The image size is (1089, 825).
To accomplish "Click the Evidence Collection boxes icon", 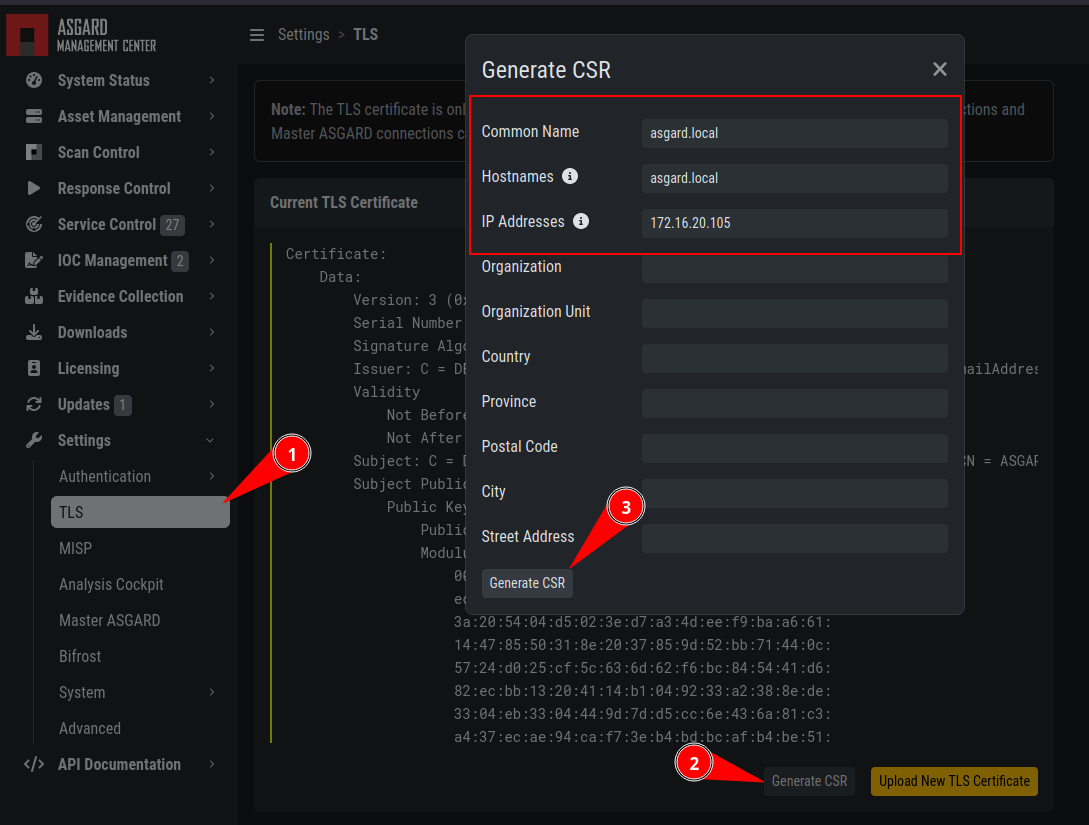I will click(33, 297).
